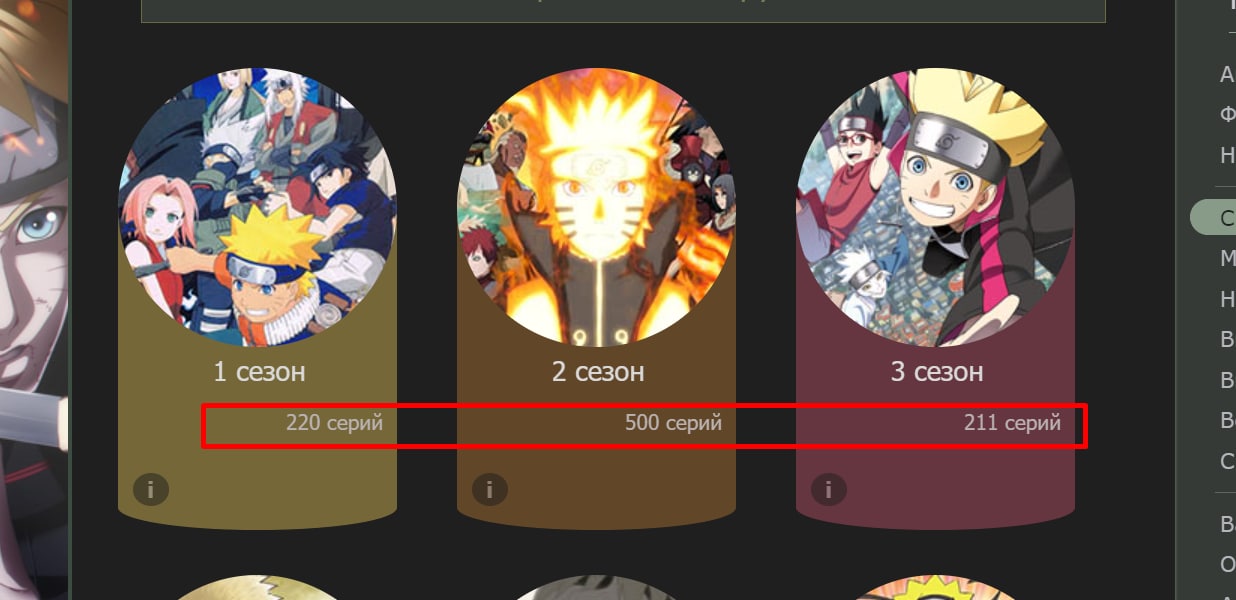The image size is (1236, 600).
Task: Open the "2 сезон" title link
Action: click(x=598, y=372)
